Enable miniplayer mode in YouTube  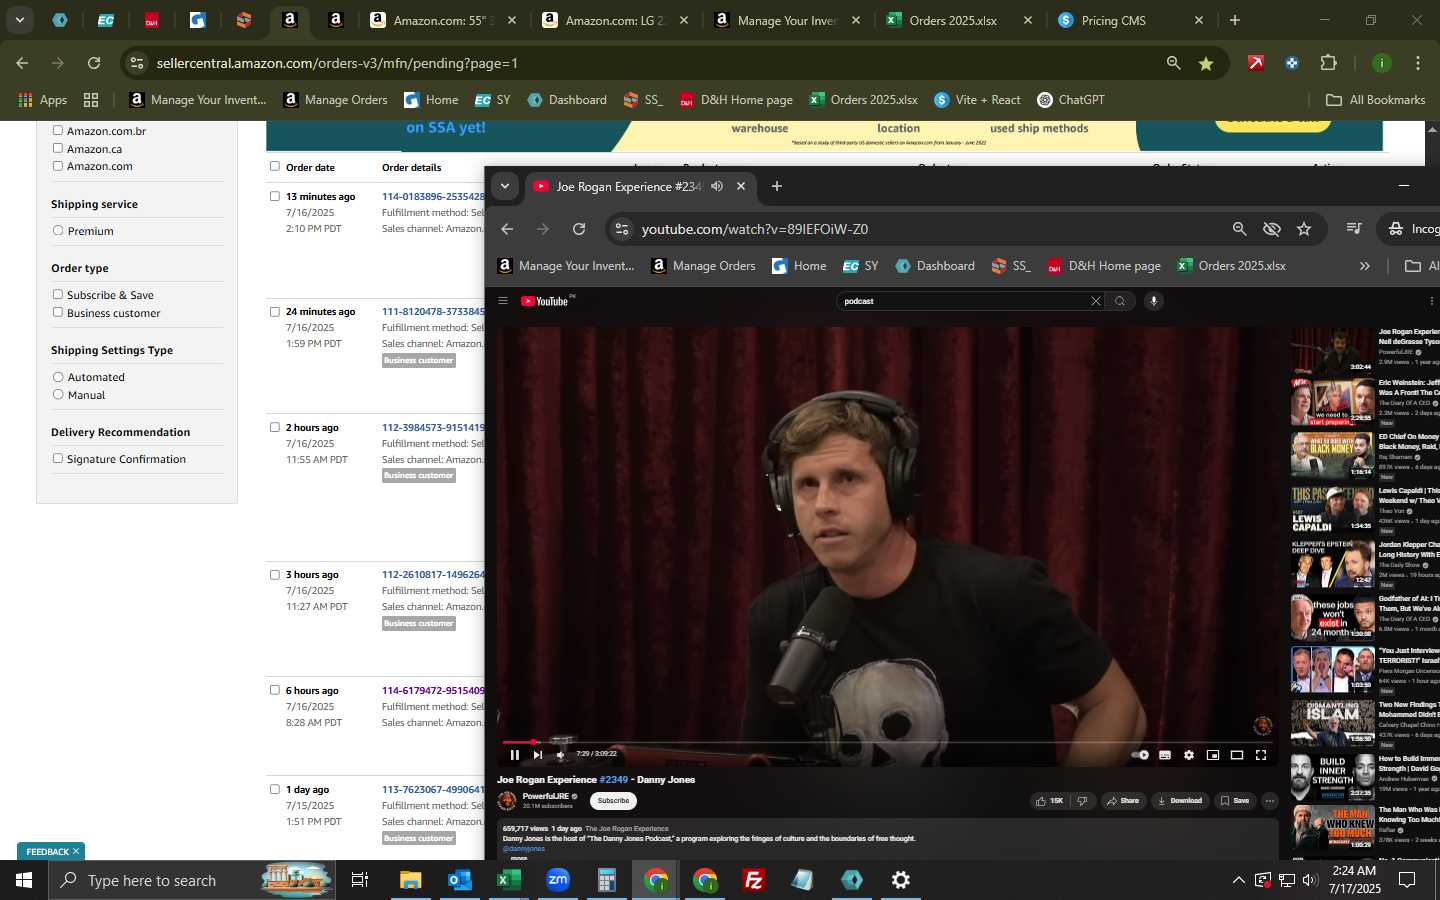pos(1213,755)
